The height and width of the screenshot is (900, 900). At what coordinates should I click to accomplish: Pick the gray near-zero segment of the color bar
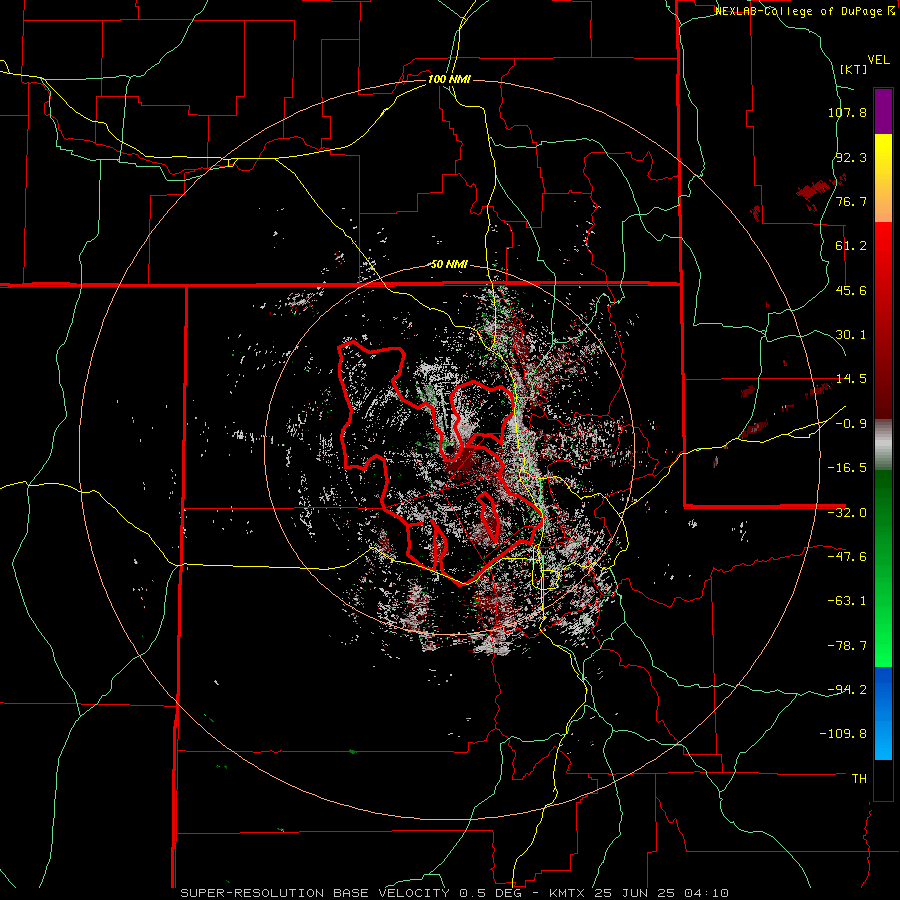(883, 443)
